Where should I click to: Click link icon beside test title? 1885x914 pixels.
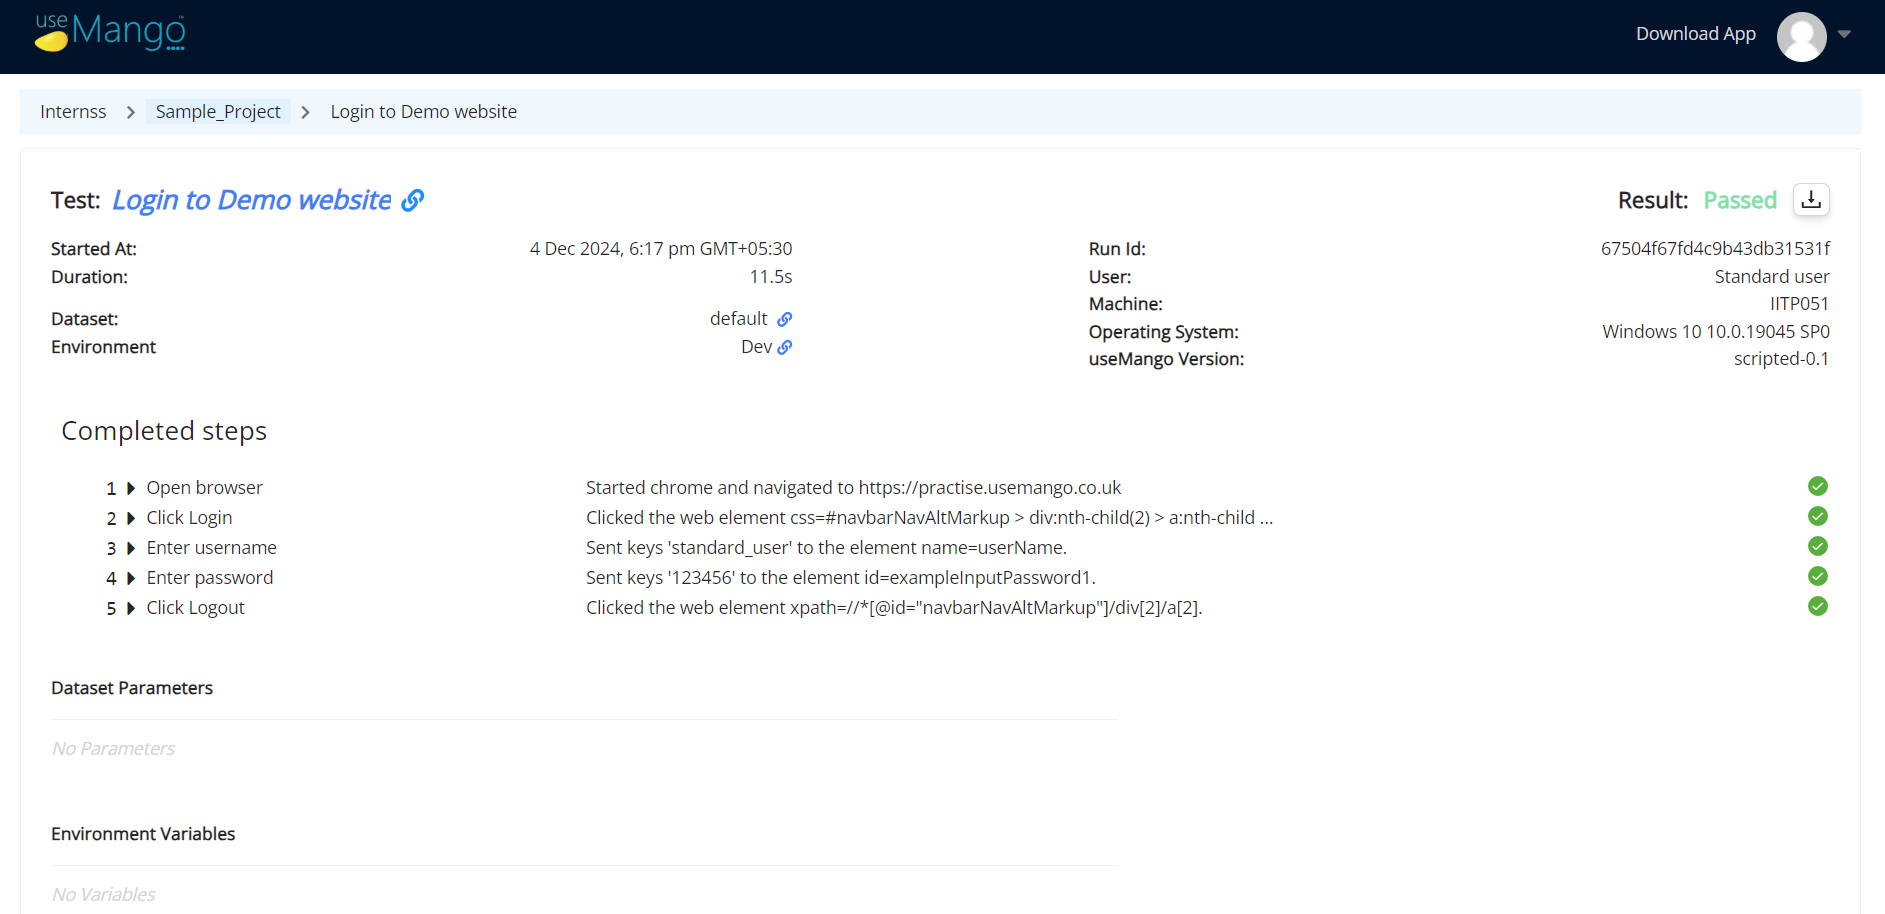click(x=413, y=201)
